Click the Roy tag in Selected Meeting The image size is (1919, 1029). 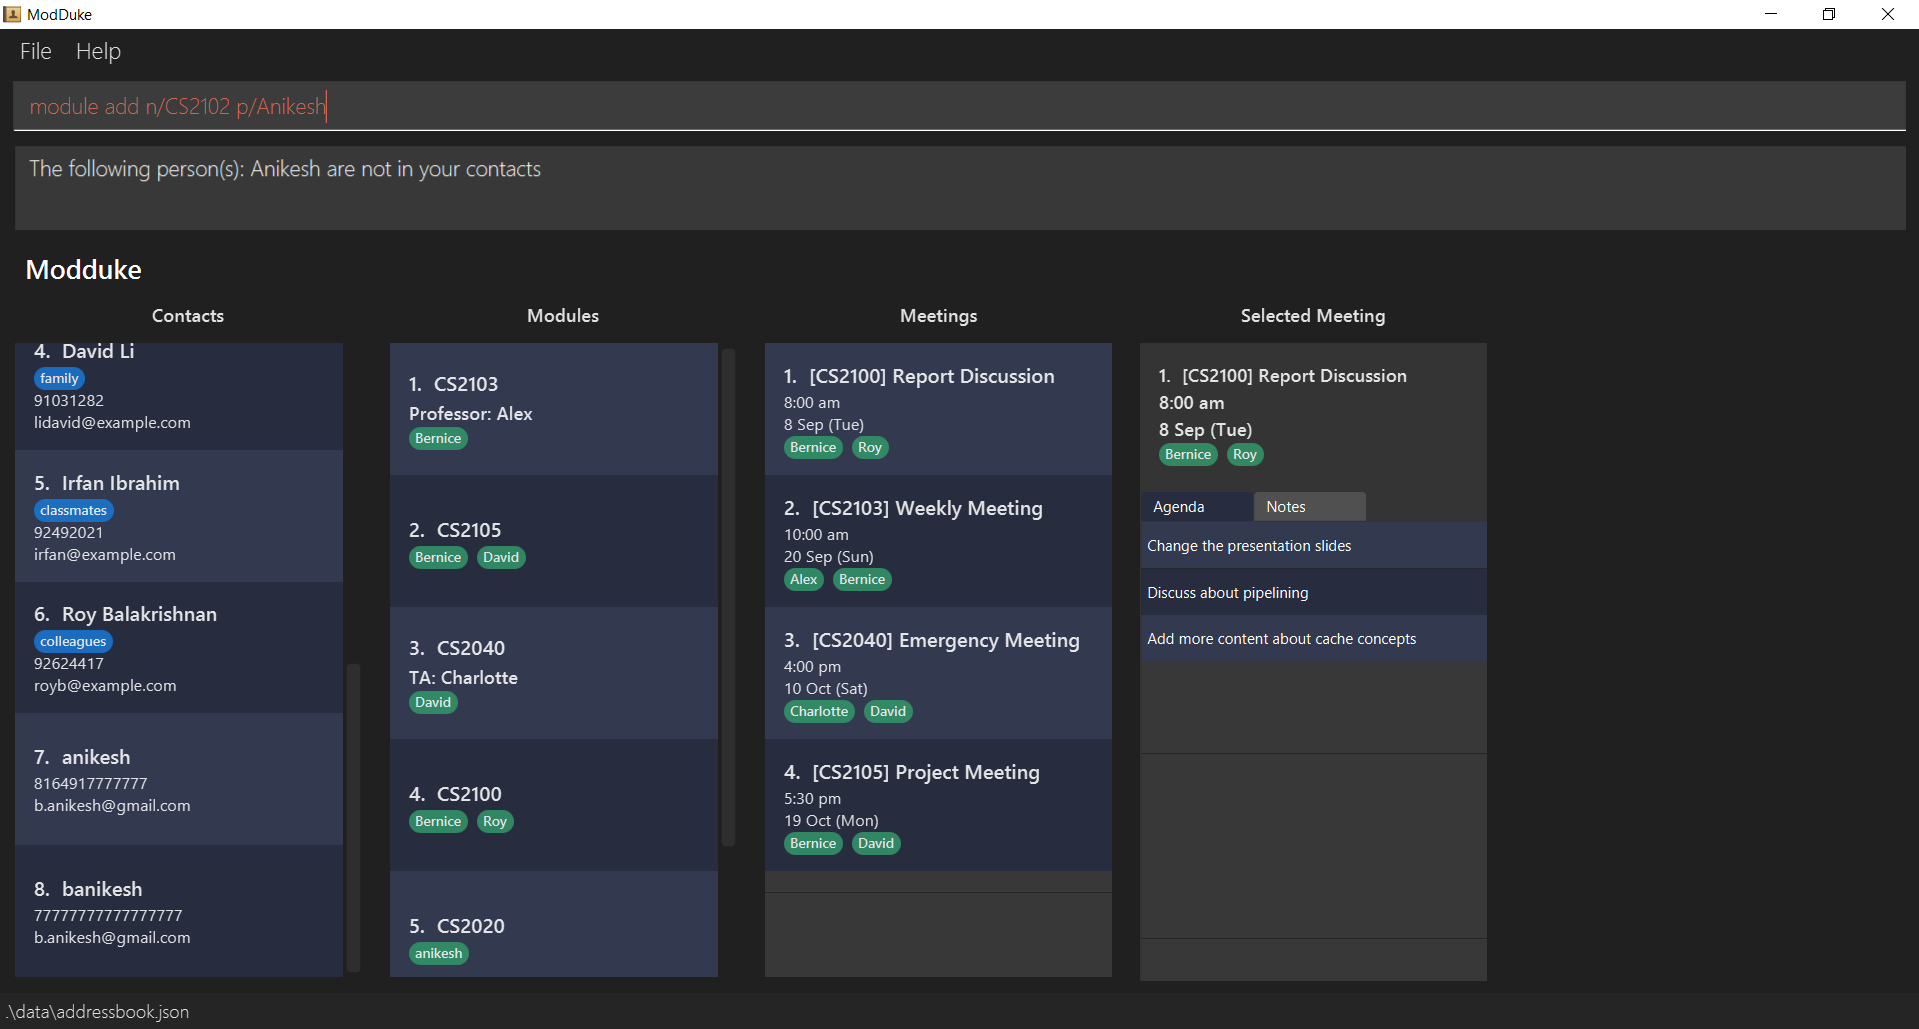pos(1245,454)
